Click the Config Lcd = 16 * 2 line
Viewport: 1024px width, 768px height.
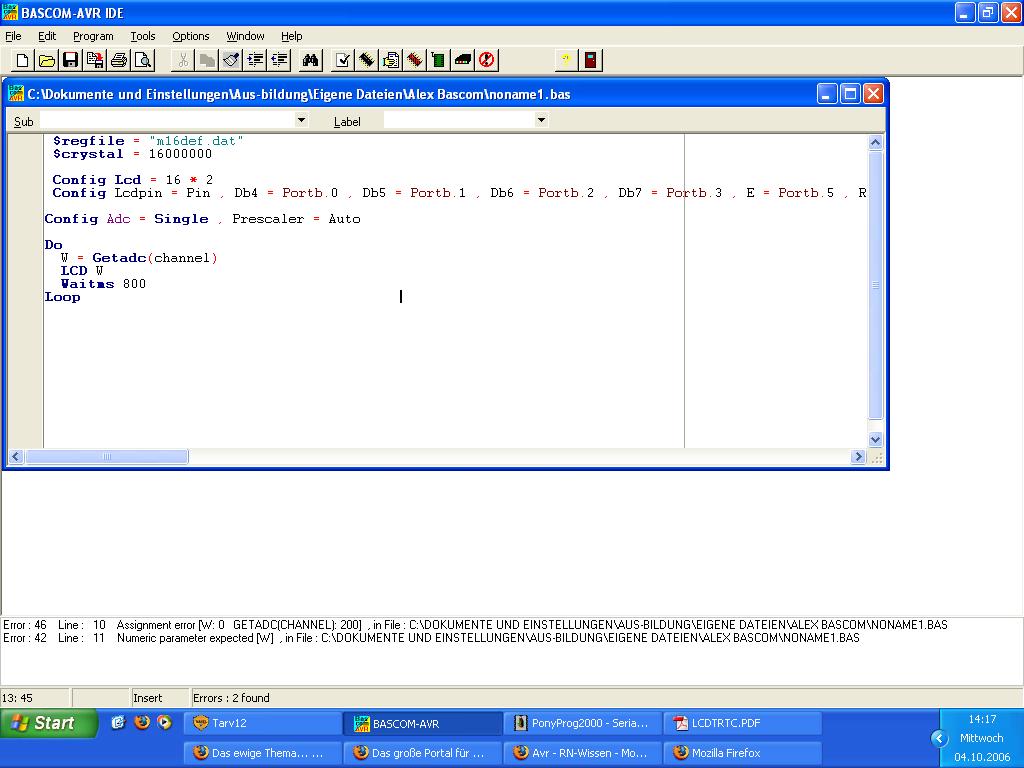pyautogui.click(x=133, y=180)
